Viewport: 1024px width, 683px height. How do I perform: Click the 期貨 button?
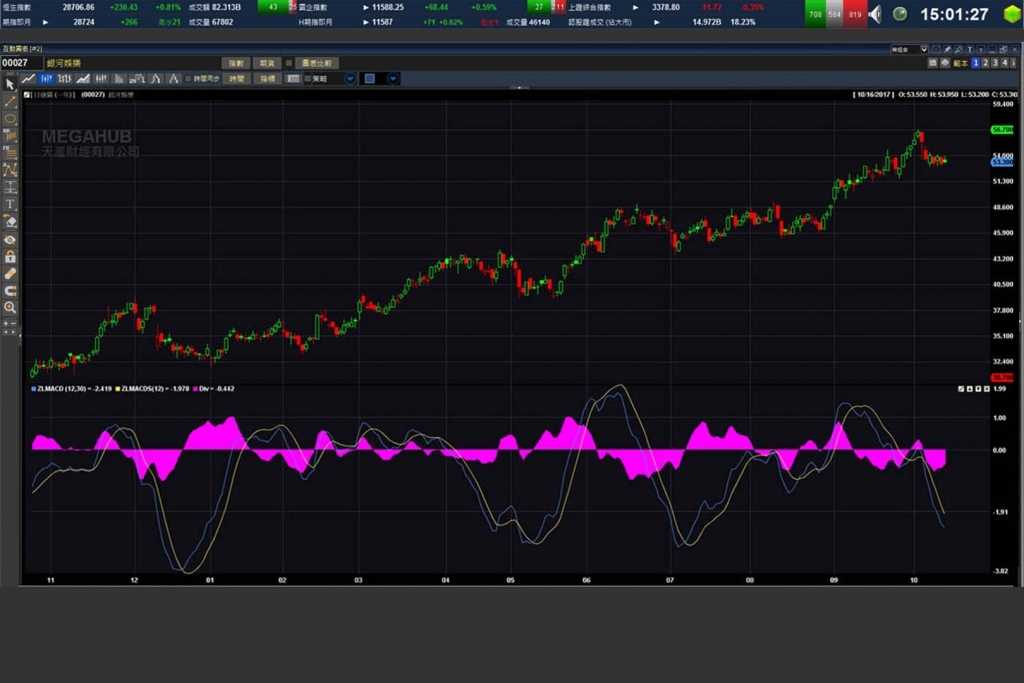(x=266, y=63)
